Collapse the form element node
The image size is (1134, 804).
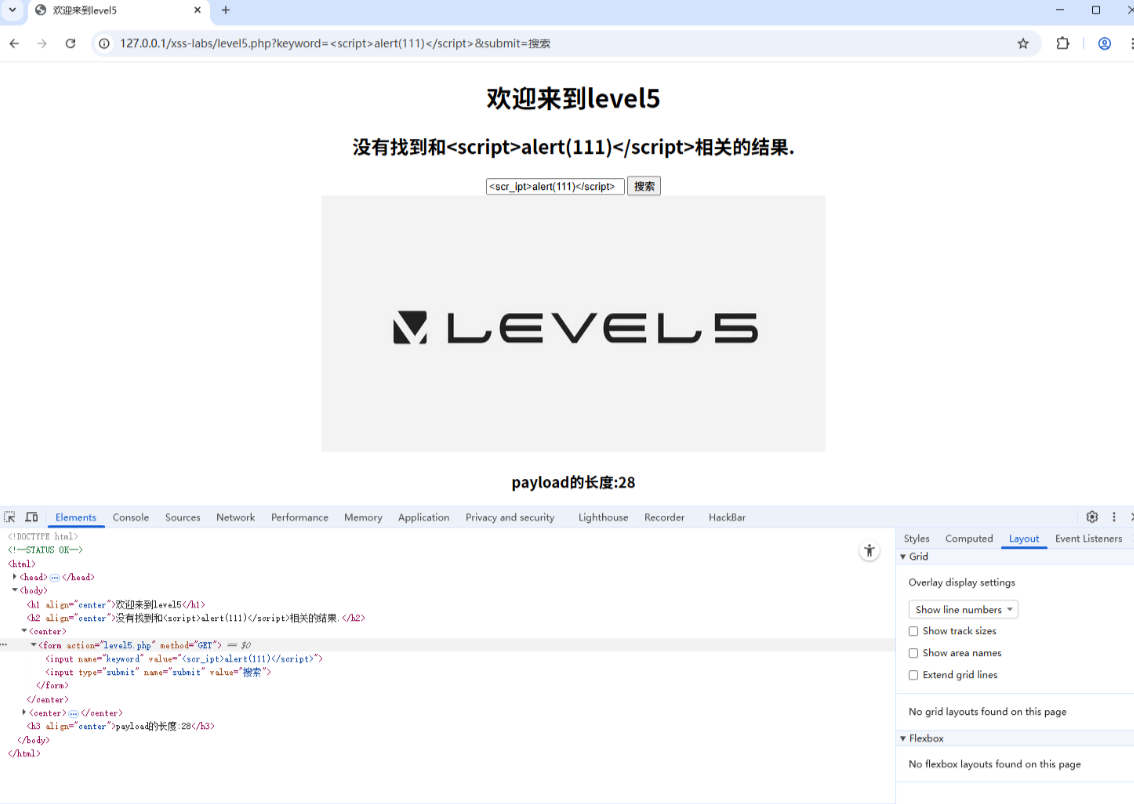[x=33, y=645]
